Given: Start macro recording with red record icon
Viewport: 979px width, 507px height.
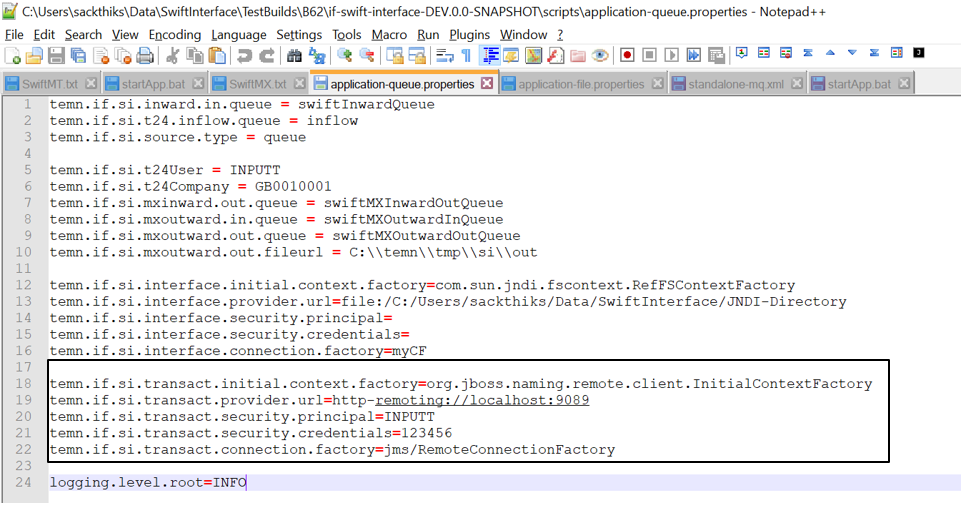Looking at the screenshot, I should tap(627, 55).
